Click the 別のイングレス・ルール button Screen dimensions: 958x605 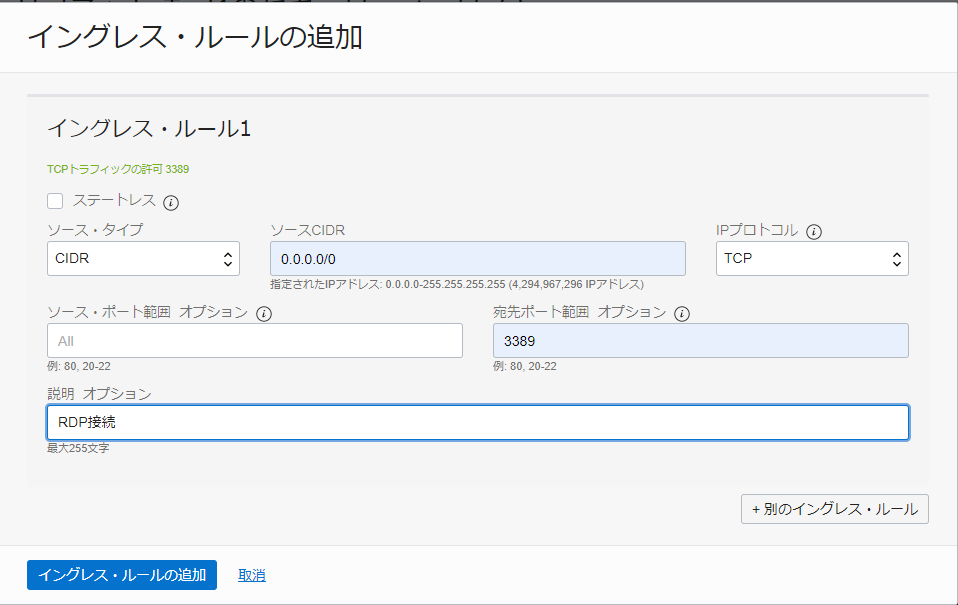pyautogui.click(x=834, y=509)
